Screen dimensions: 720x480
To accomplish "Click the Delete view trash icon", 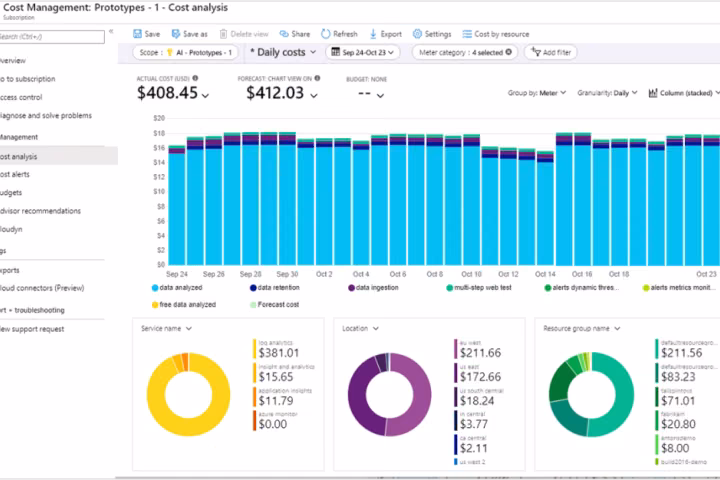I will (223, 34).
